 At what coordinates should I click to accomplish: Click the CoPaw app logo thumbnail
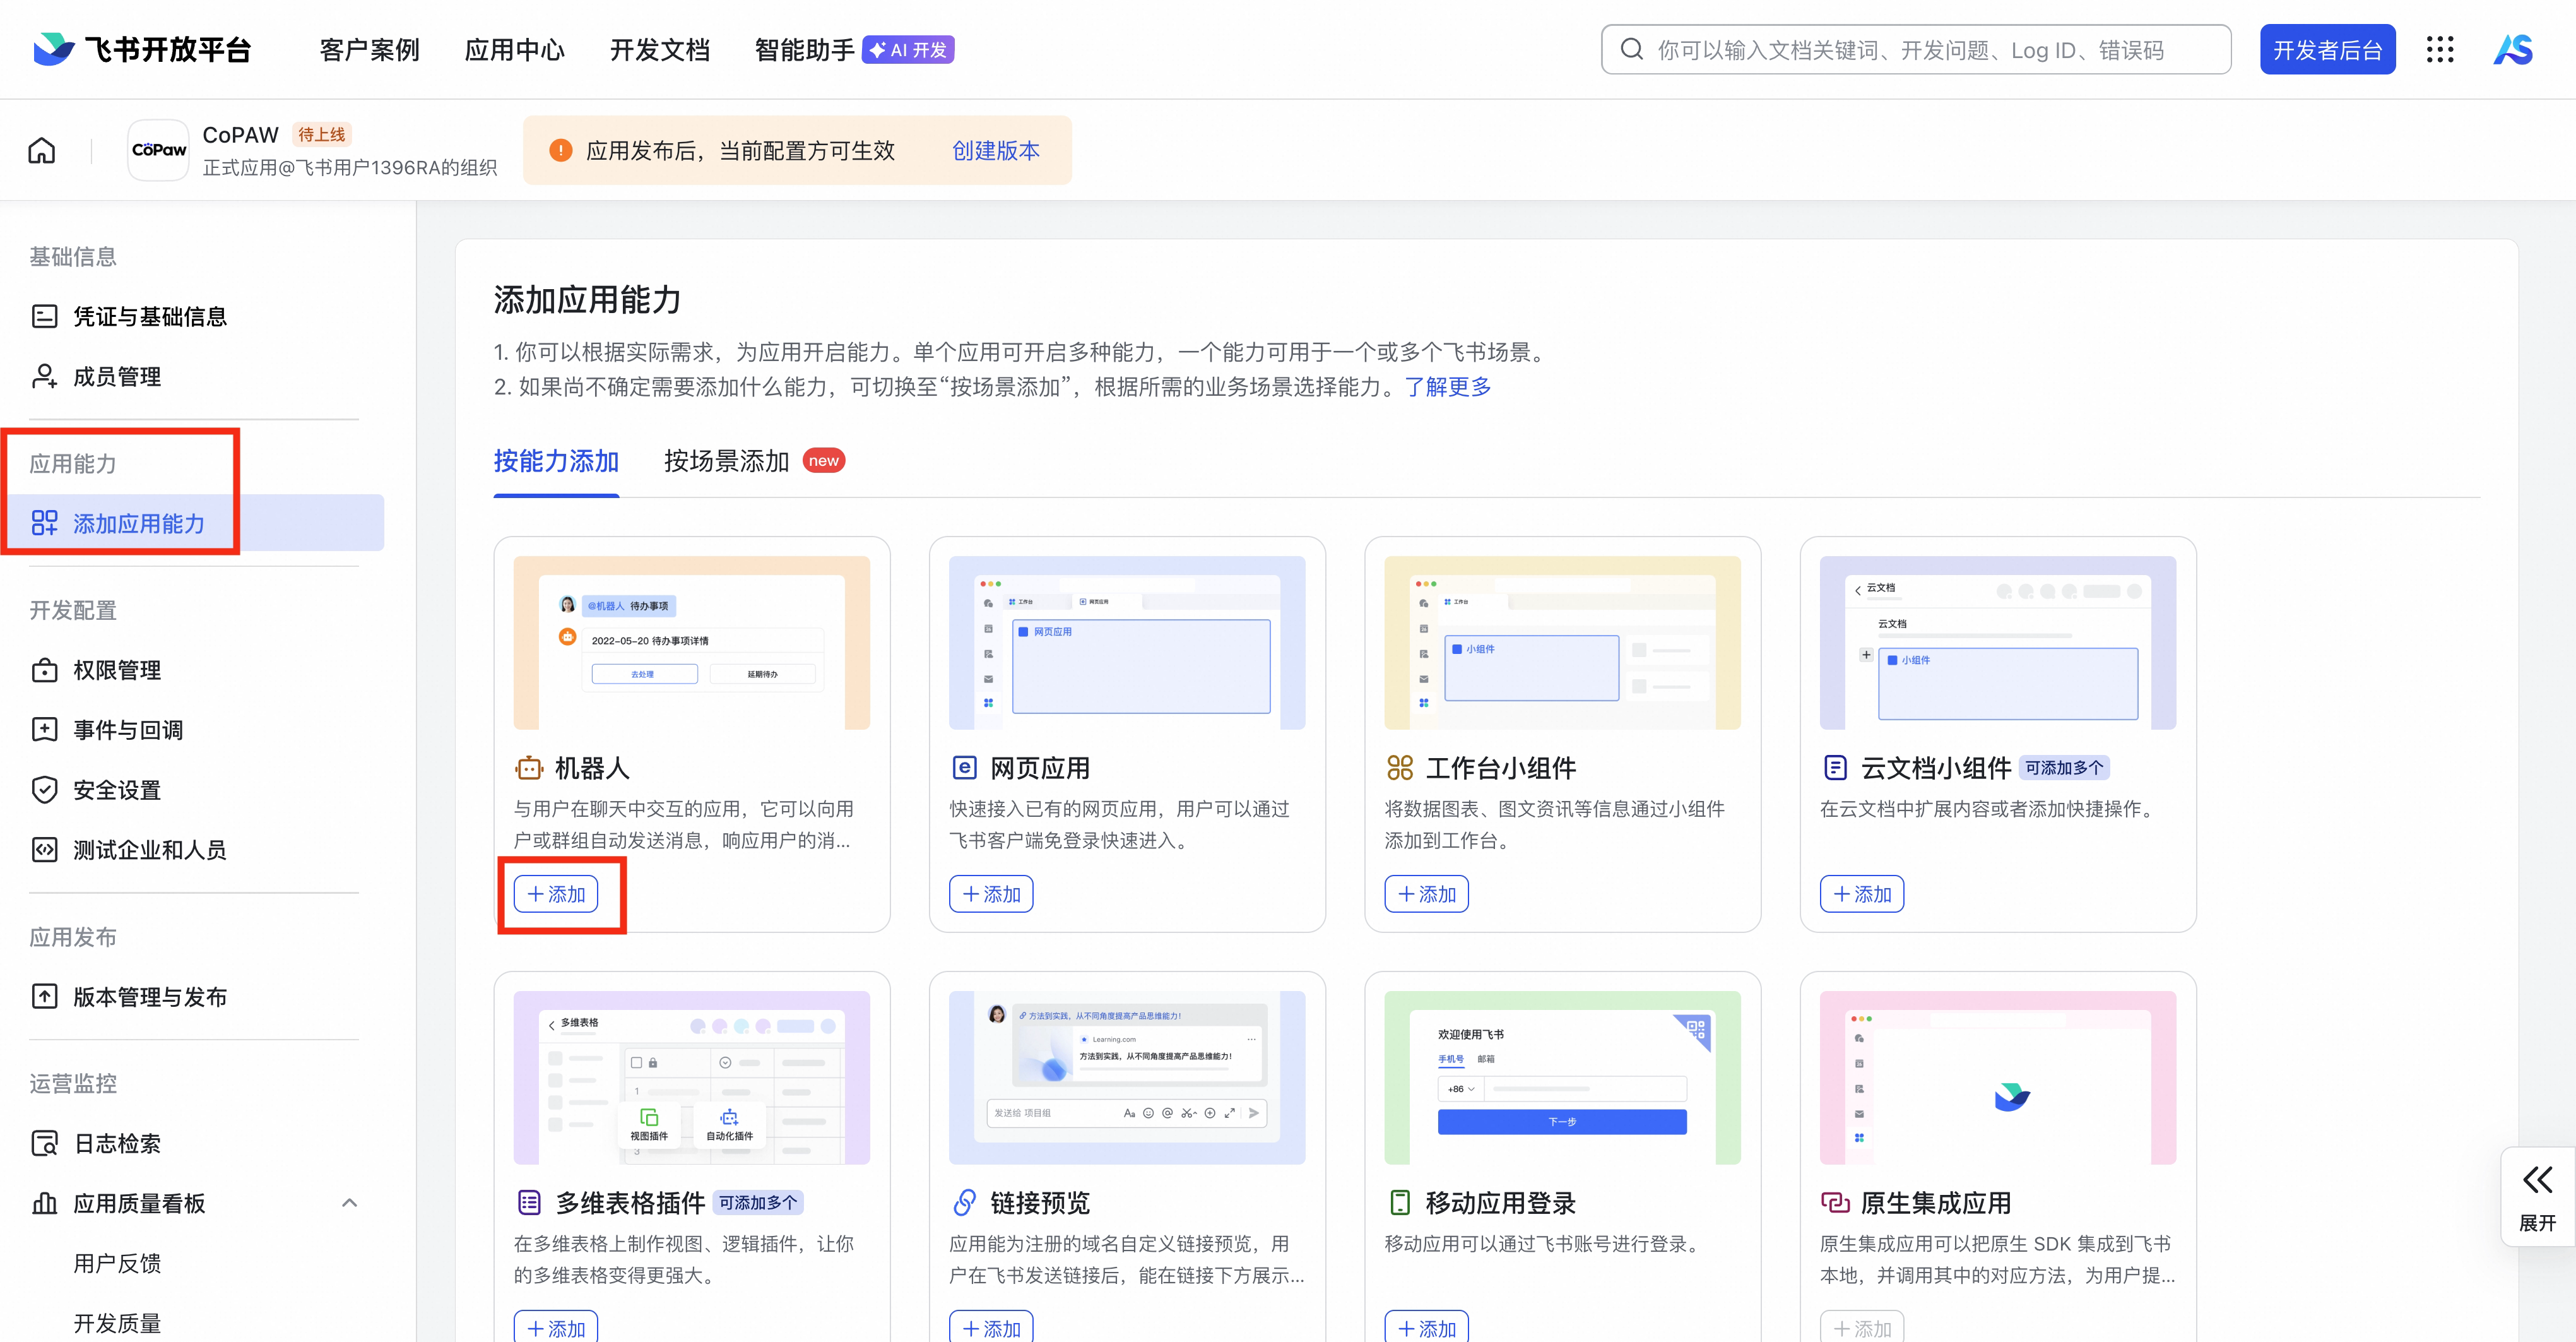pyautogui.click(x=159, y=150)
